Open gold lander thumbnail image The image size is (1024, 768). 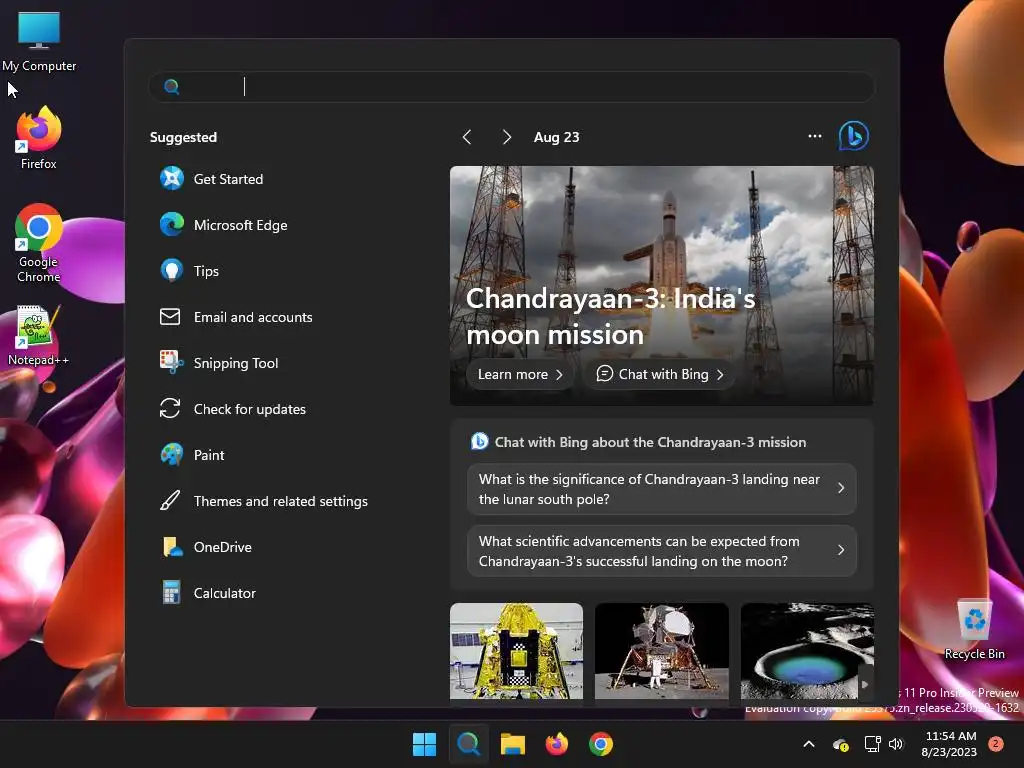pos(516,651)
